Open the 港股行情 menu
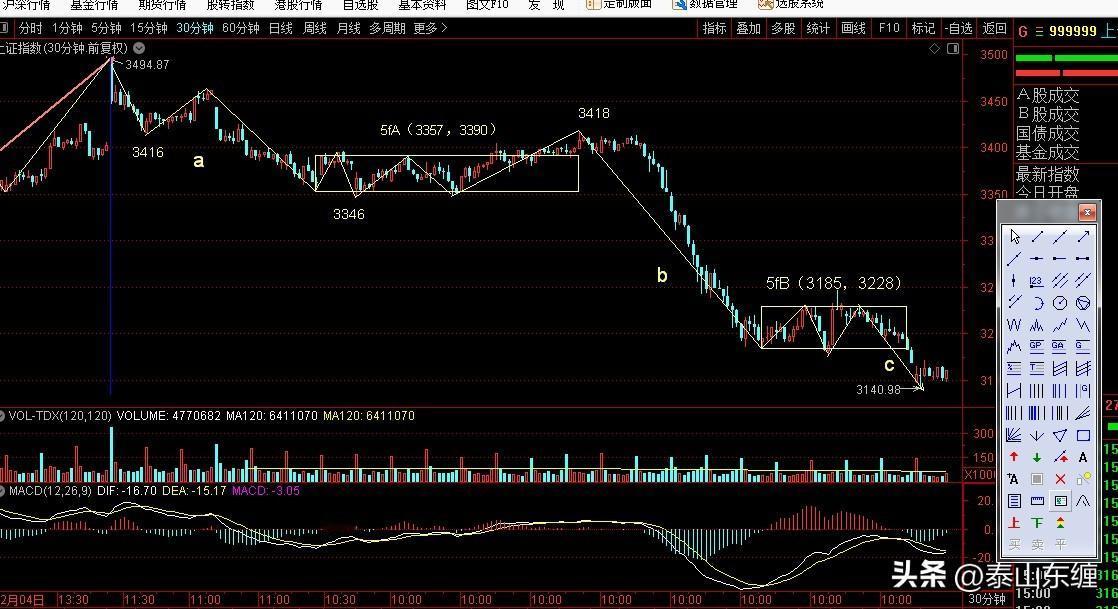The image size is (1118, 609). [298, 4]
